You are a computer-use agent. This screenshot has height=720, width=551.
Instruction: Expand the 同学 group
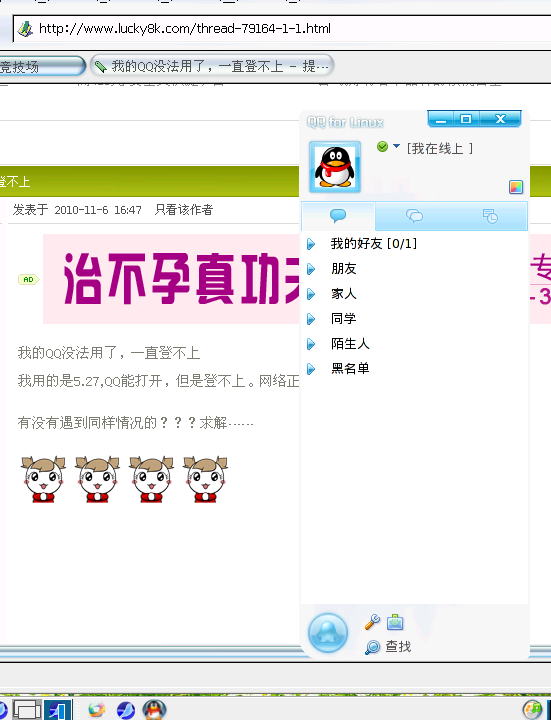311,319
